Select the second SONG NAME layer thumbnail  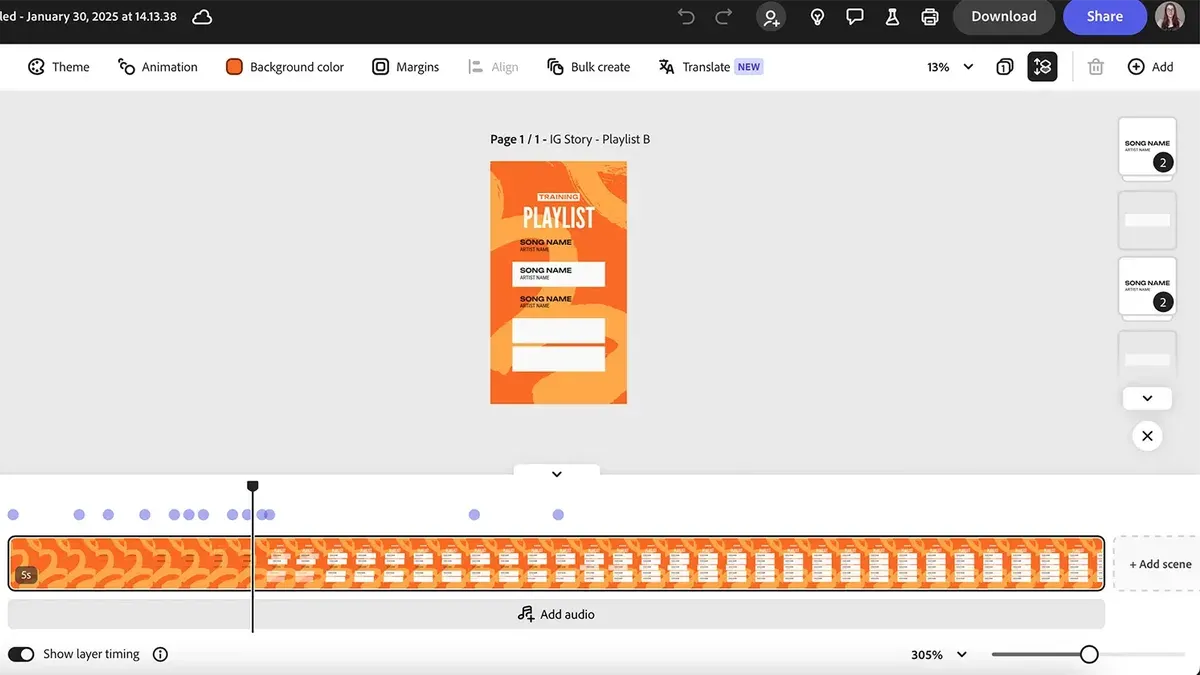1147,286
